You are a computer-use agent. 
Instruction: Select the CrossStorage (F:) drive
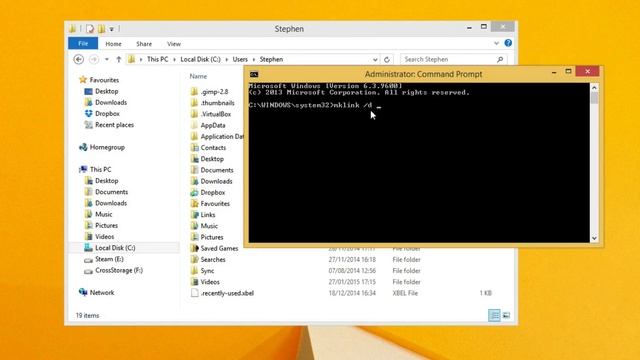119,270
